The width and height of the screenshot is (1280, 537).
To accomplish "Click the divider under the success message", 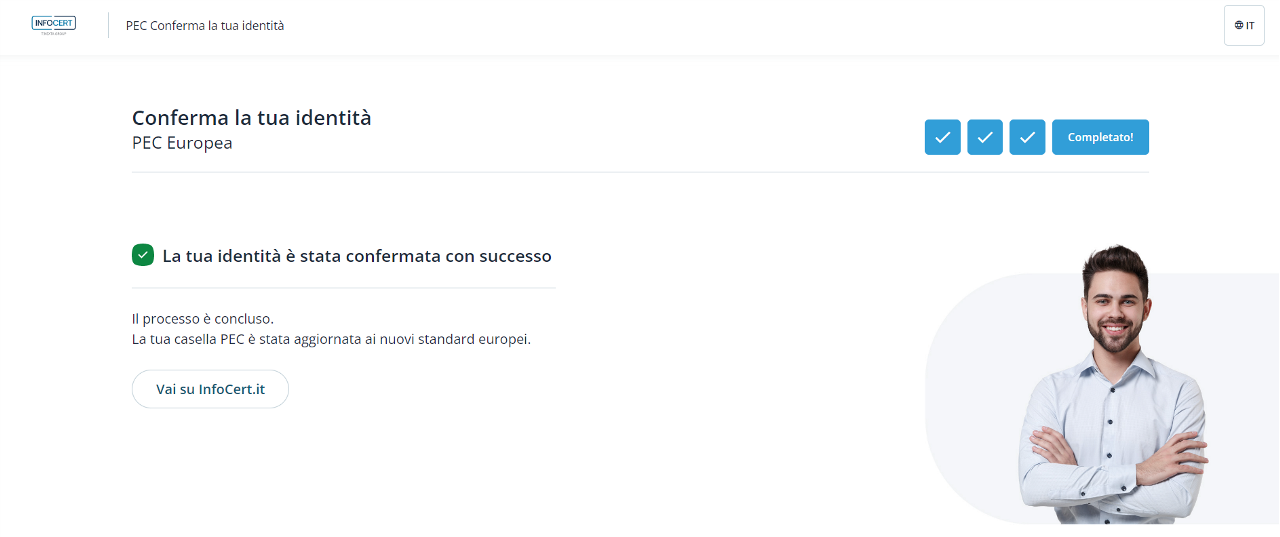I will [343, 288].
